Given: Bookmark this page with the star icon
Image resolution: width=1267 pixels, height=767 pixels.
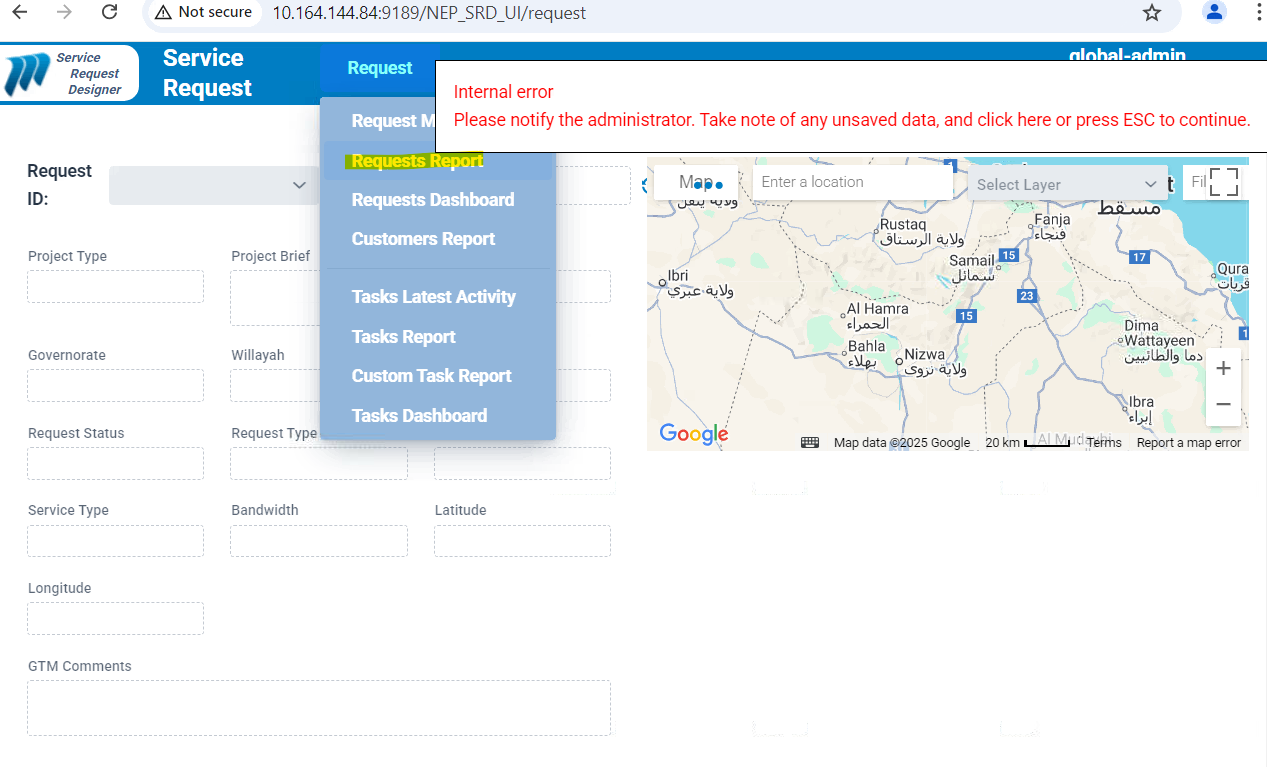Looking at the screenshot, I should click(x=1151, y=13).
